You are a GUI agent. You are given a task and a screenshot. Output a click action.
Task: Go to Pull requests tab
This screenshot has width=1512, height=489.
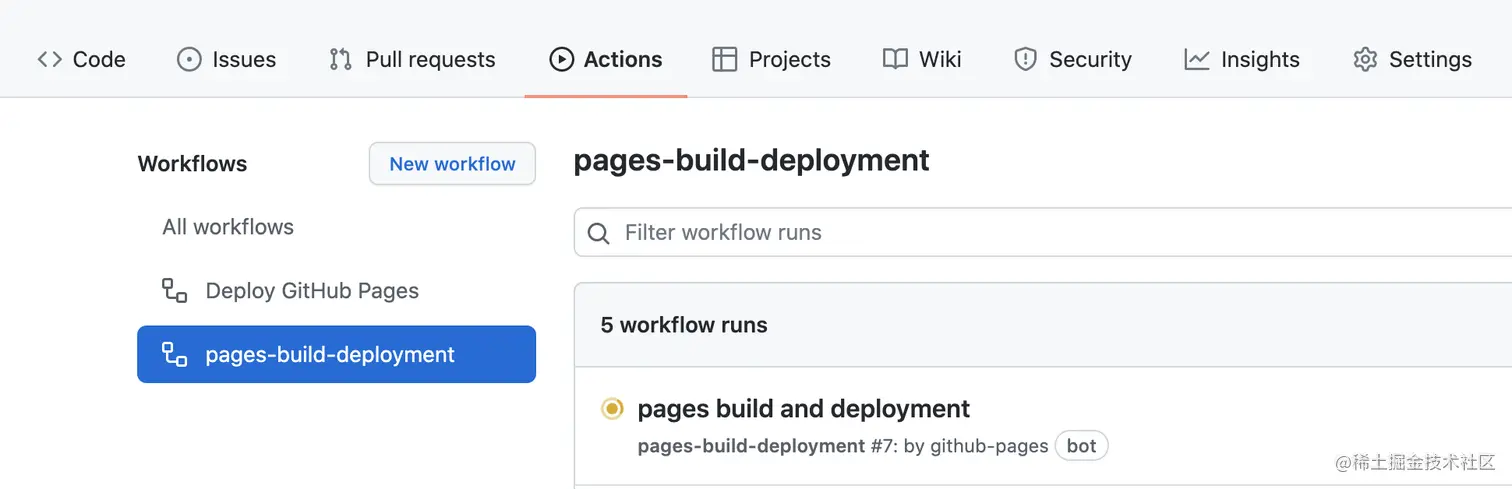coord(412,59)
